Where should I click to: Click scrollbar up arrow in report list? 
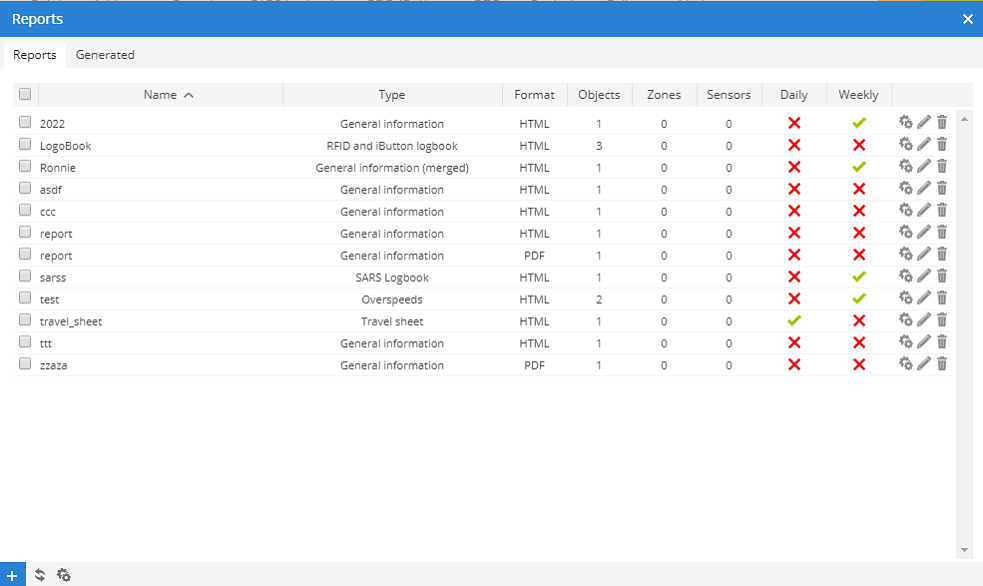click(x=964, y=119)
